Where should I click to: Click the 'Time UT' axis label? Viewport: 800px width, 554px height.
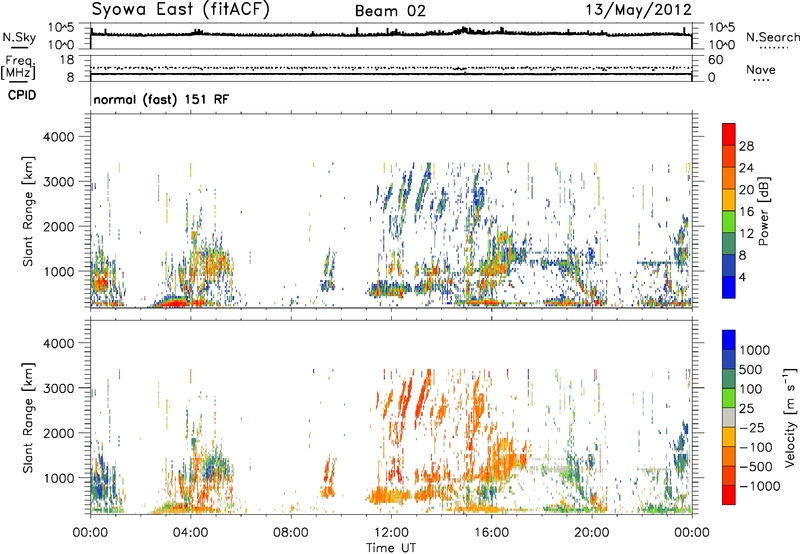pyautogui.click(x=391, y=548)
